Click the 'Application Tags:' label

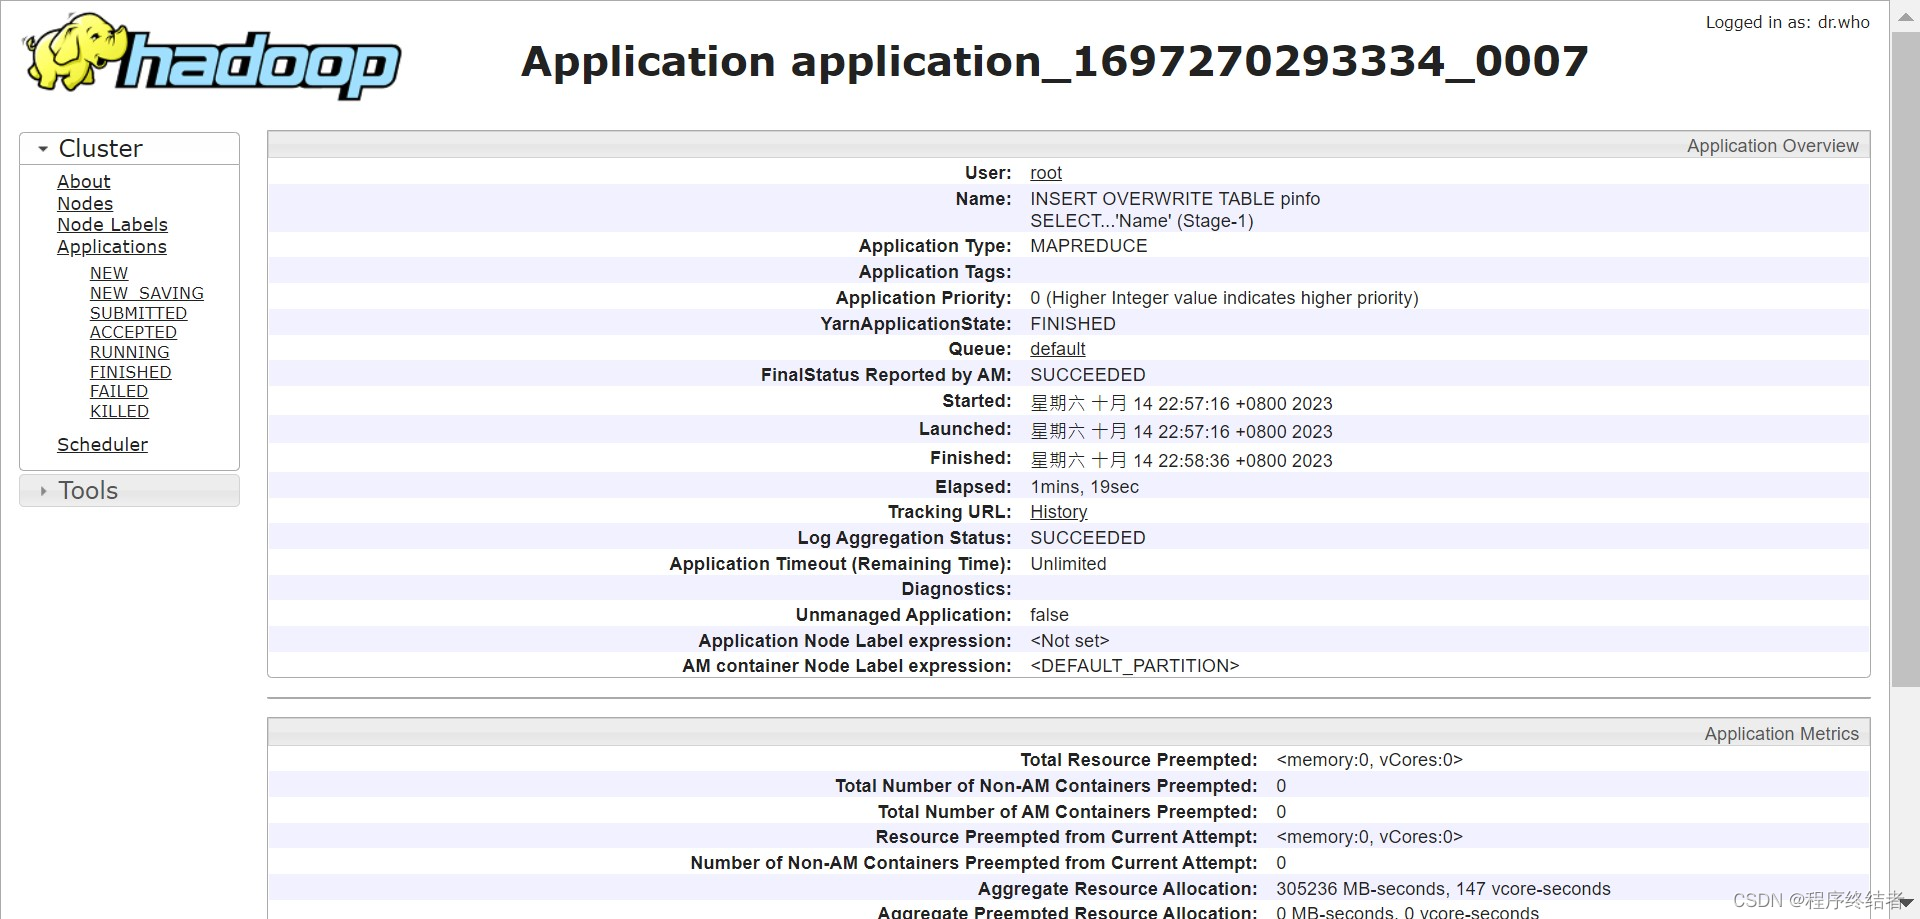[x=935, y=272]
